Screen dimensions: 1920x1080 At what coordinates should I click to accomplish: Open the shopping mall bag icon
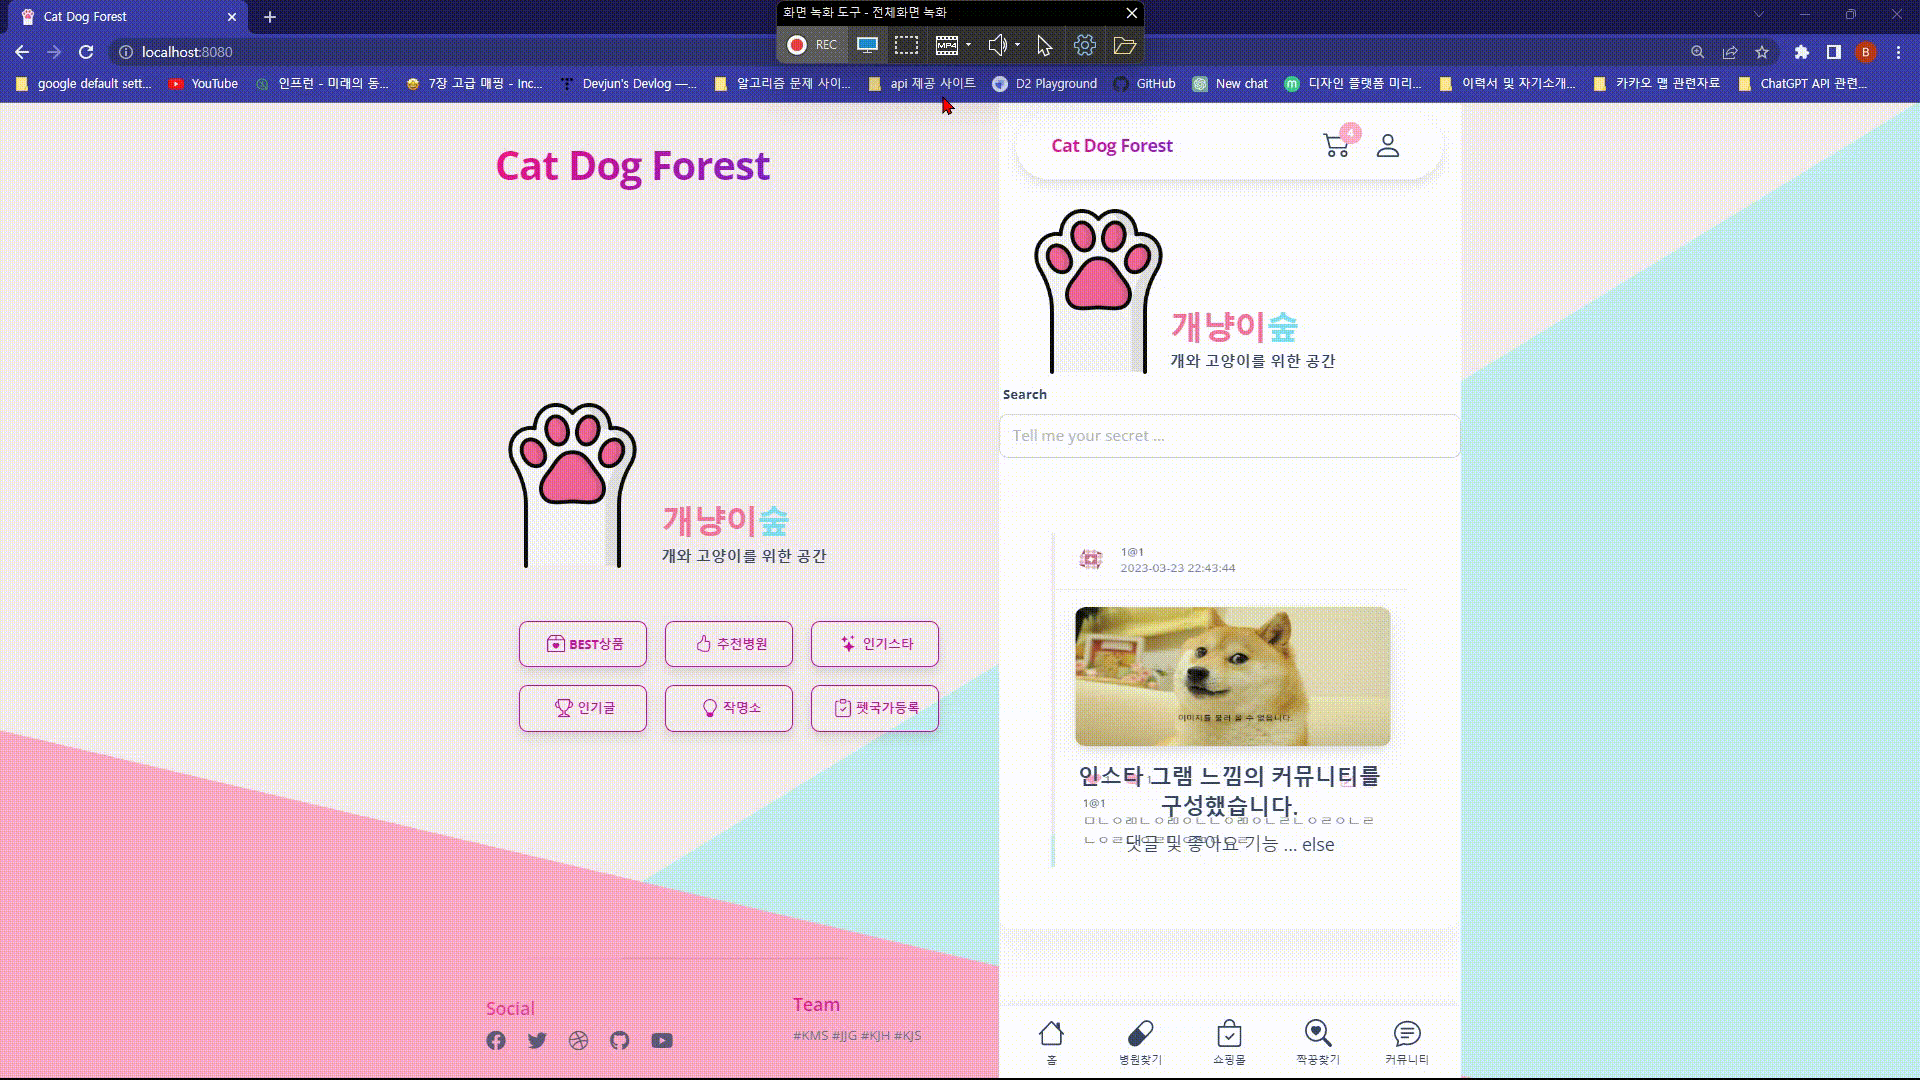point(1229,1033)
